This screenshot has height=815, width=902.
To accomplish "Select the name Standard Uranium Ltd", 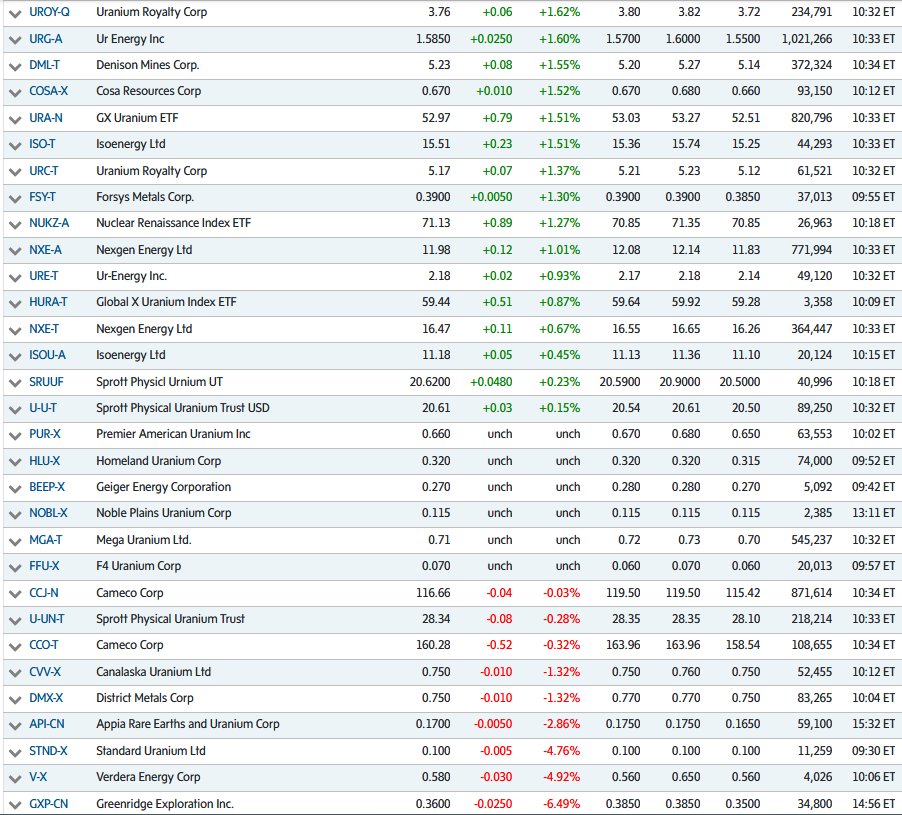I will click(x=151, y=750).
